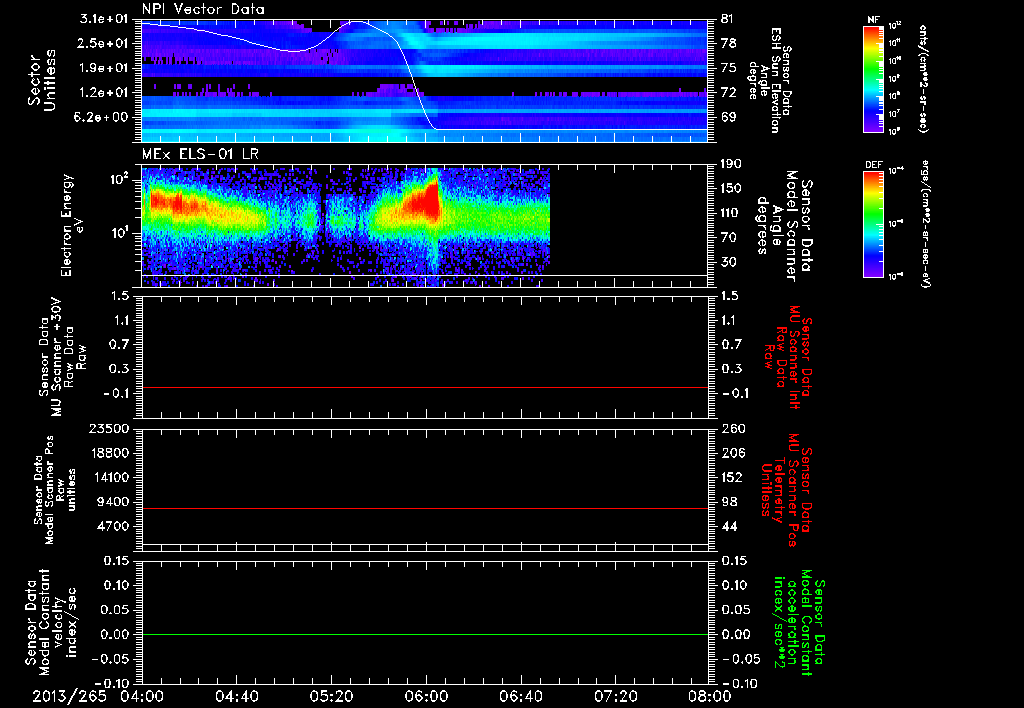Screen dimensions: 1024x708
Task: Click the '18800' scanner position tick
Action: coord(111,453)
